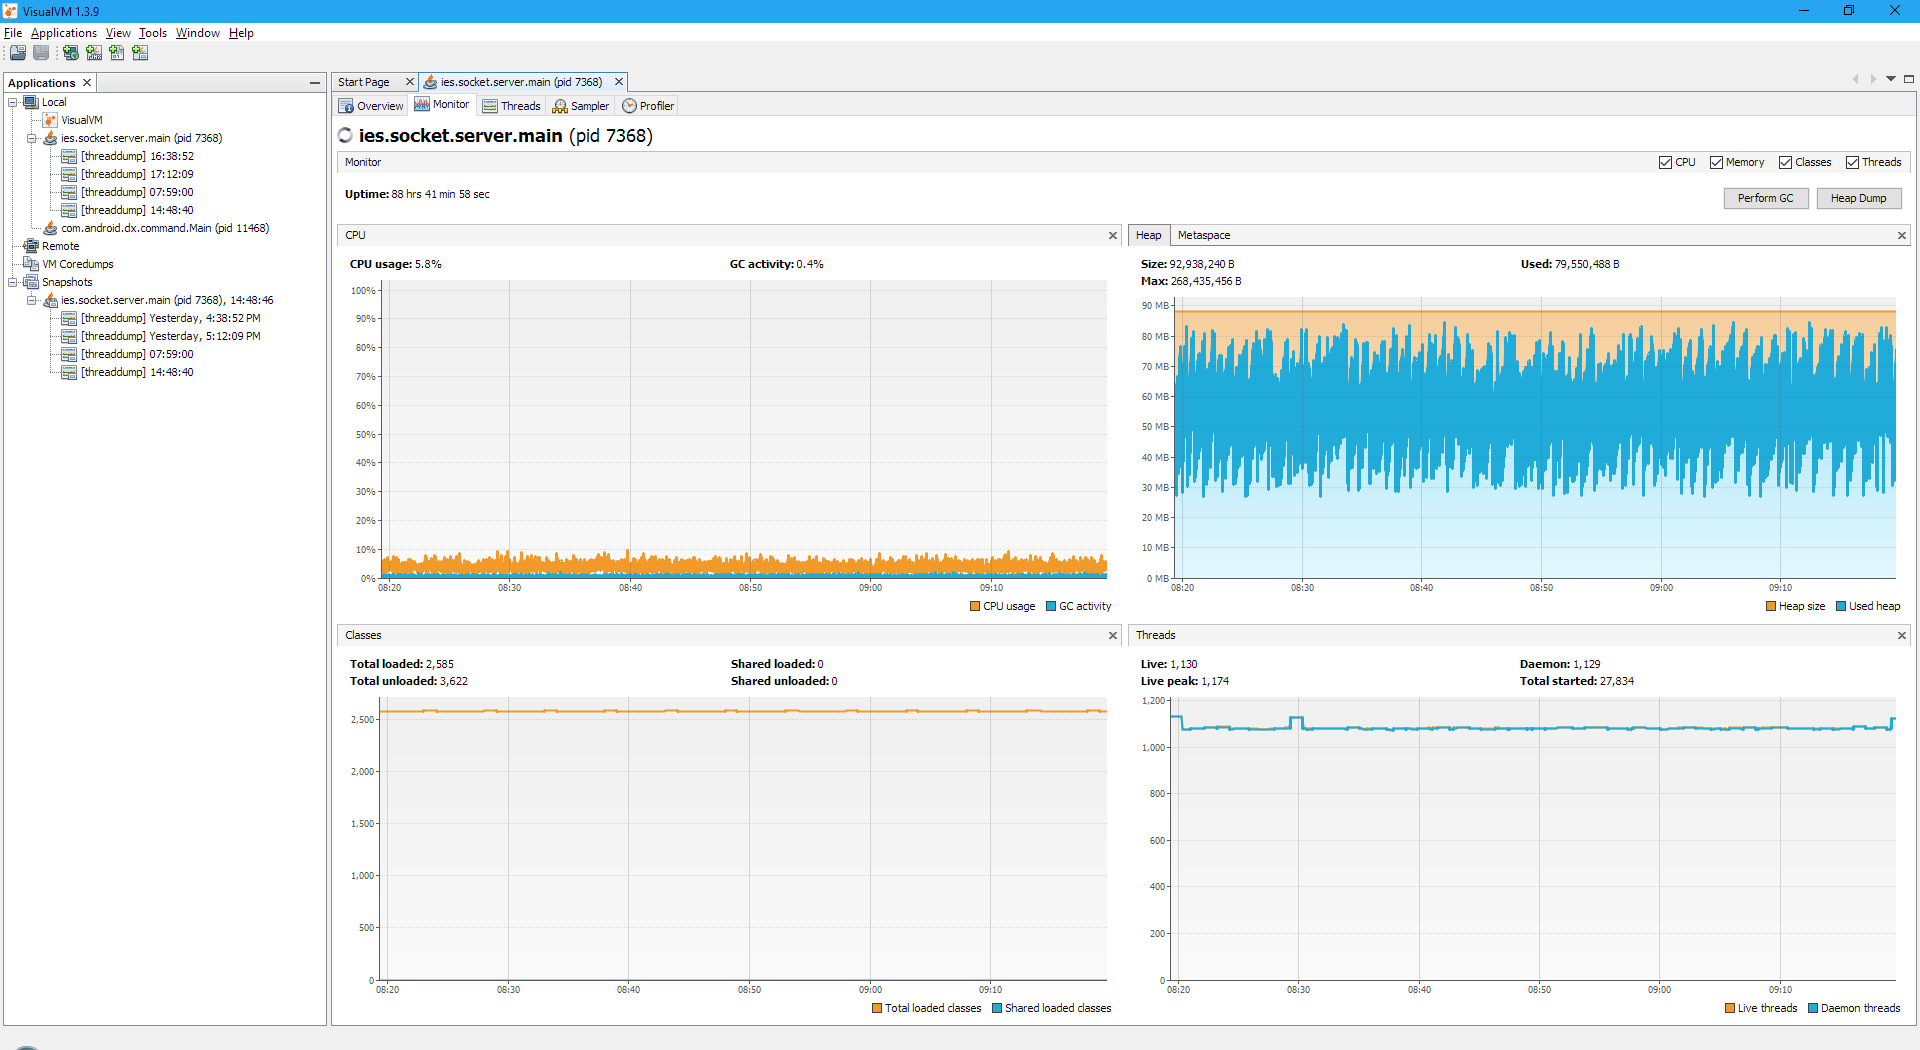The height and width of the screenshot is (1050, 1920).
Task: Add an application snapshot via toolbar
Action: click(x=140, y=53)
